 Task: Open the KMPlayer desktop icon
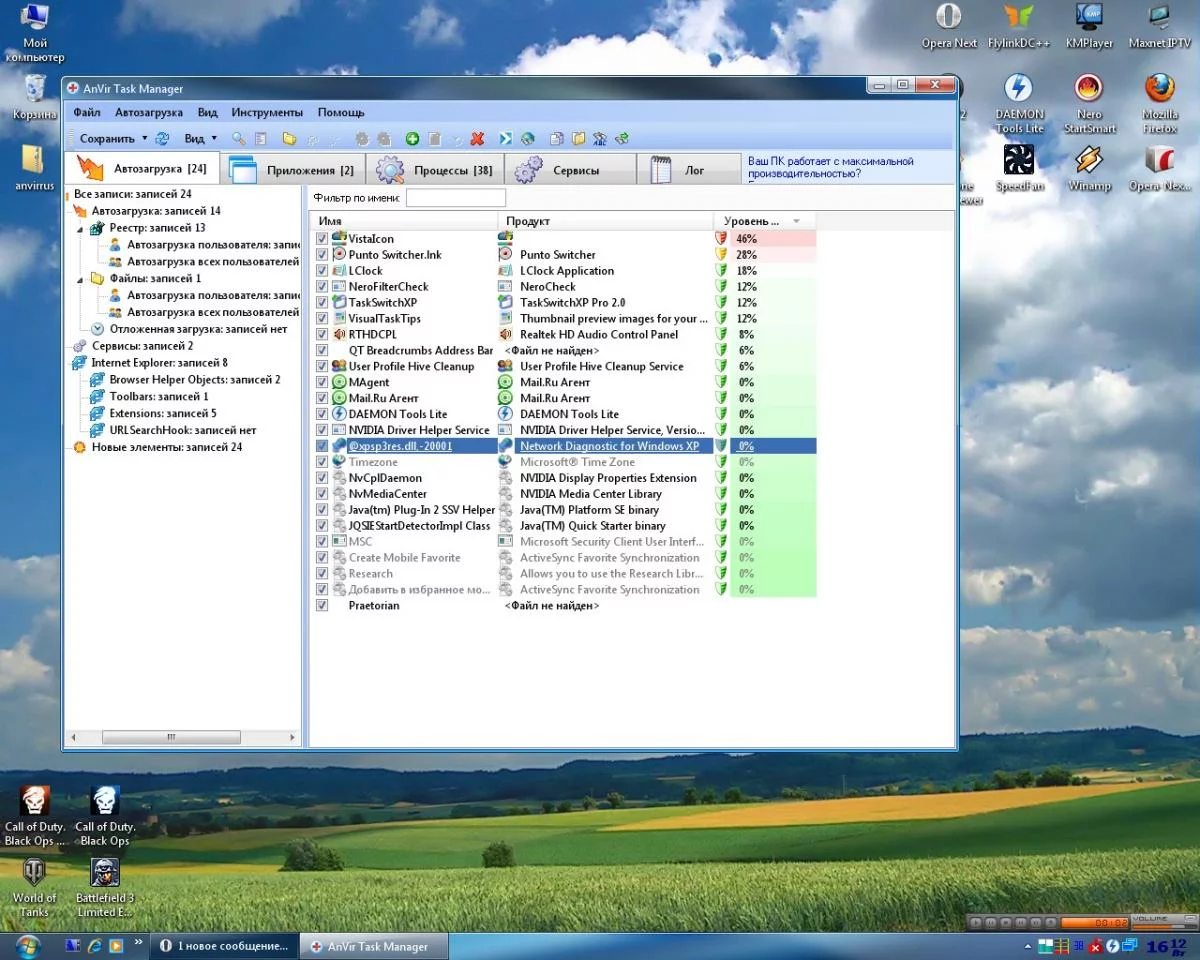1089,26
